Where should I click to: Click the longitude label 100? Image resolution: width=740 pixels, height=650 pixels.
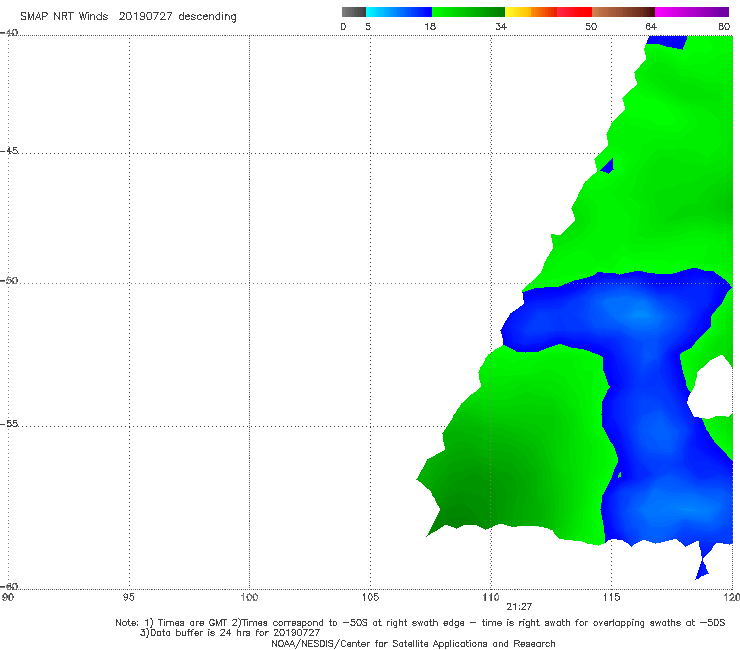click(x=249, y=597)
